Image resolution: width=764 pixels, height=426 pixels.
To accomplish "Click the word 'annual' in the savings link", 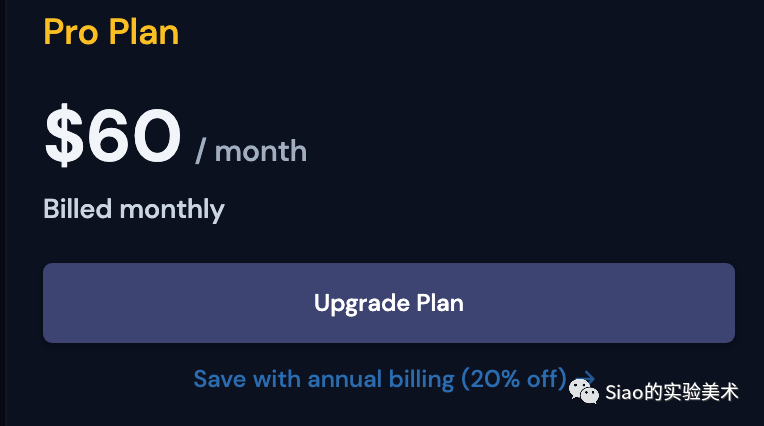I will coord(344,379).
